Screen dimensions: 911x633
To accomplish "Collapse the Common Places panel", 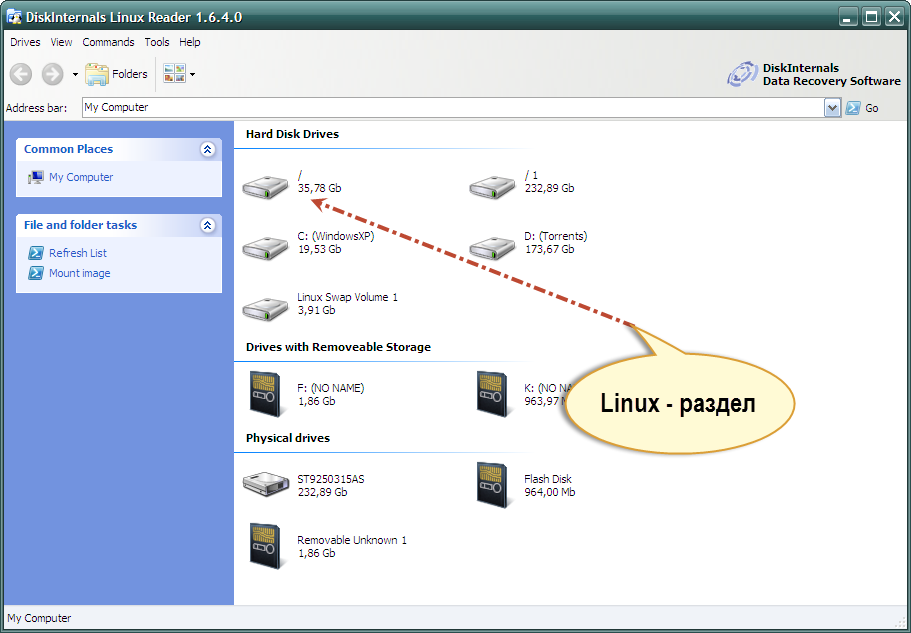I will point(208,149).
